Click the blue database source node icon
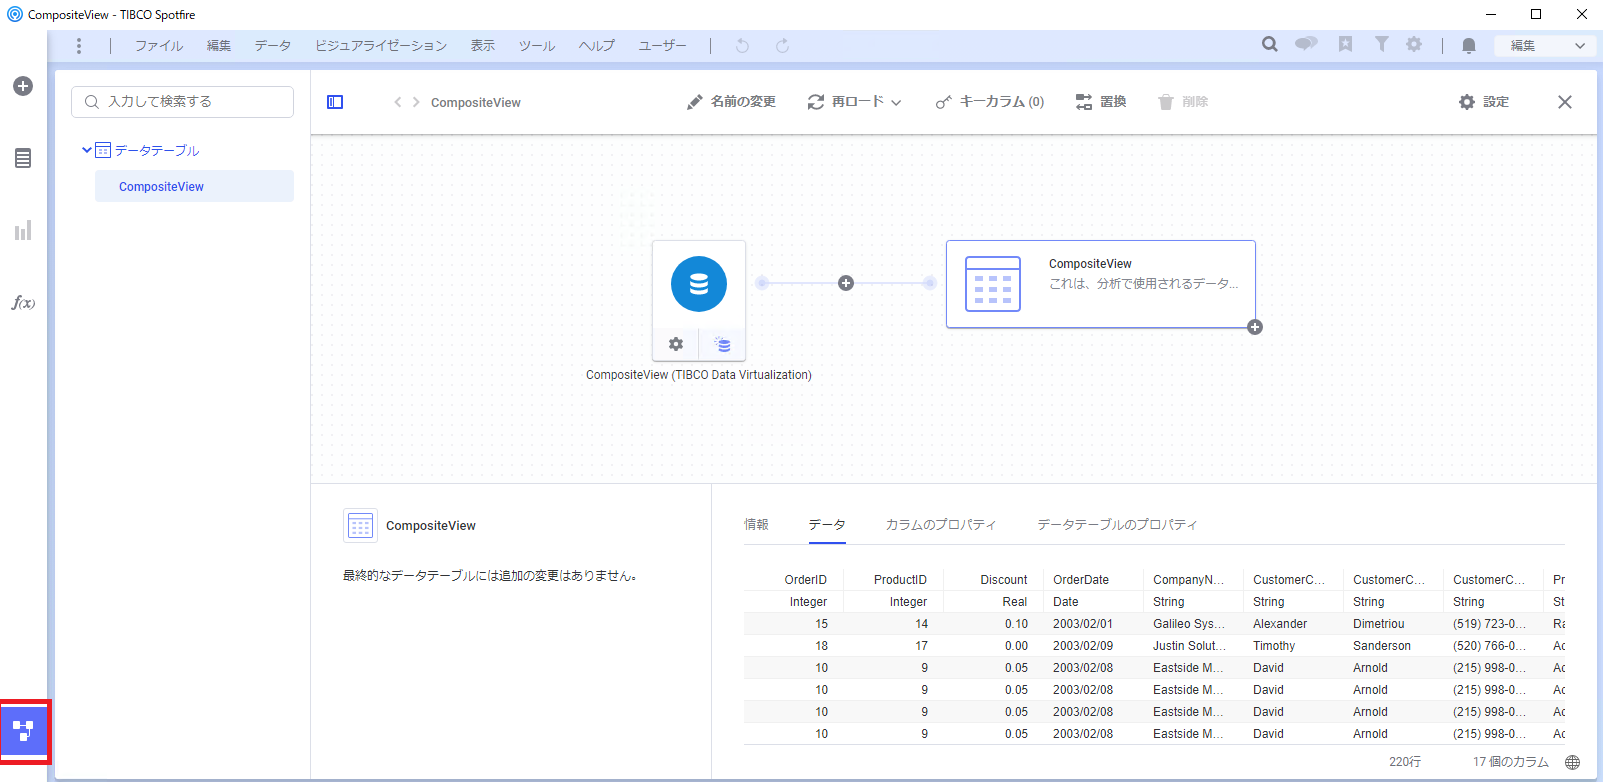 click(699, 284)
